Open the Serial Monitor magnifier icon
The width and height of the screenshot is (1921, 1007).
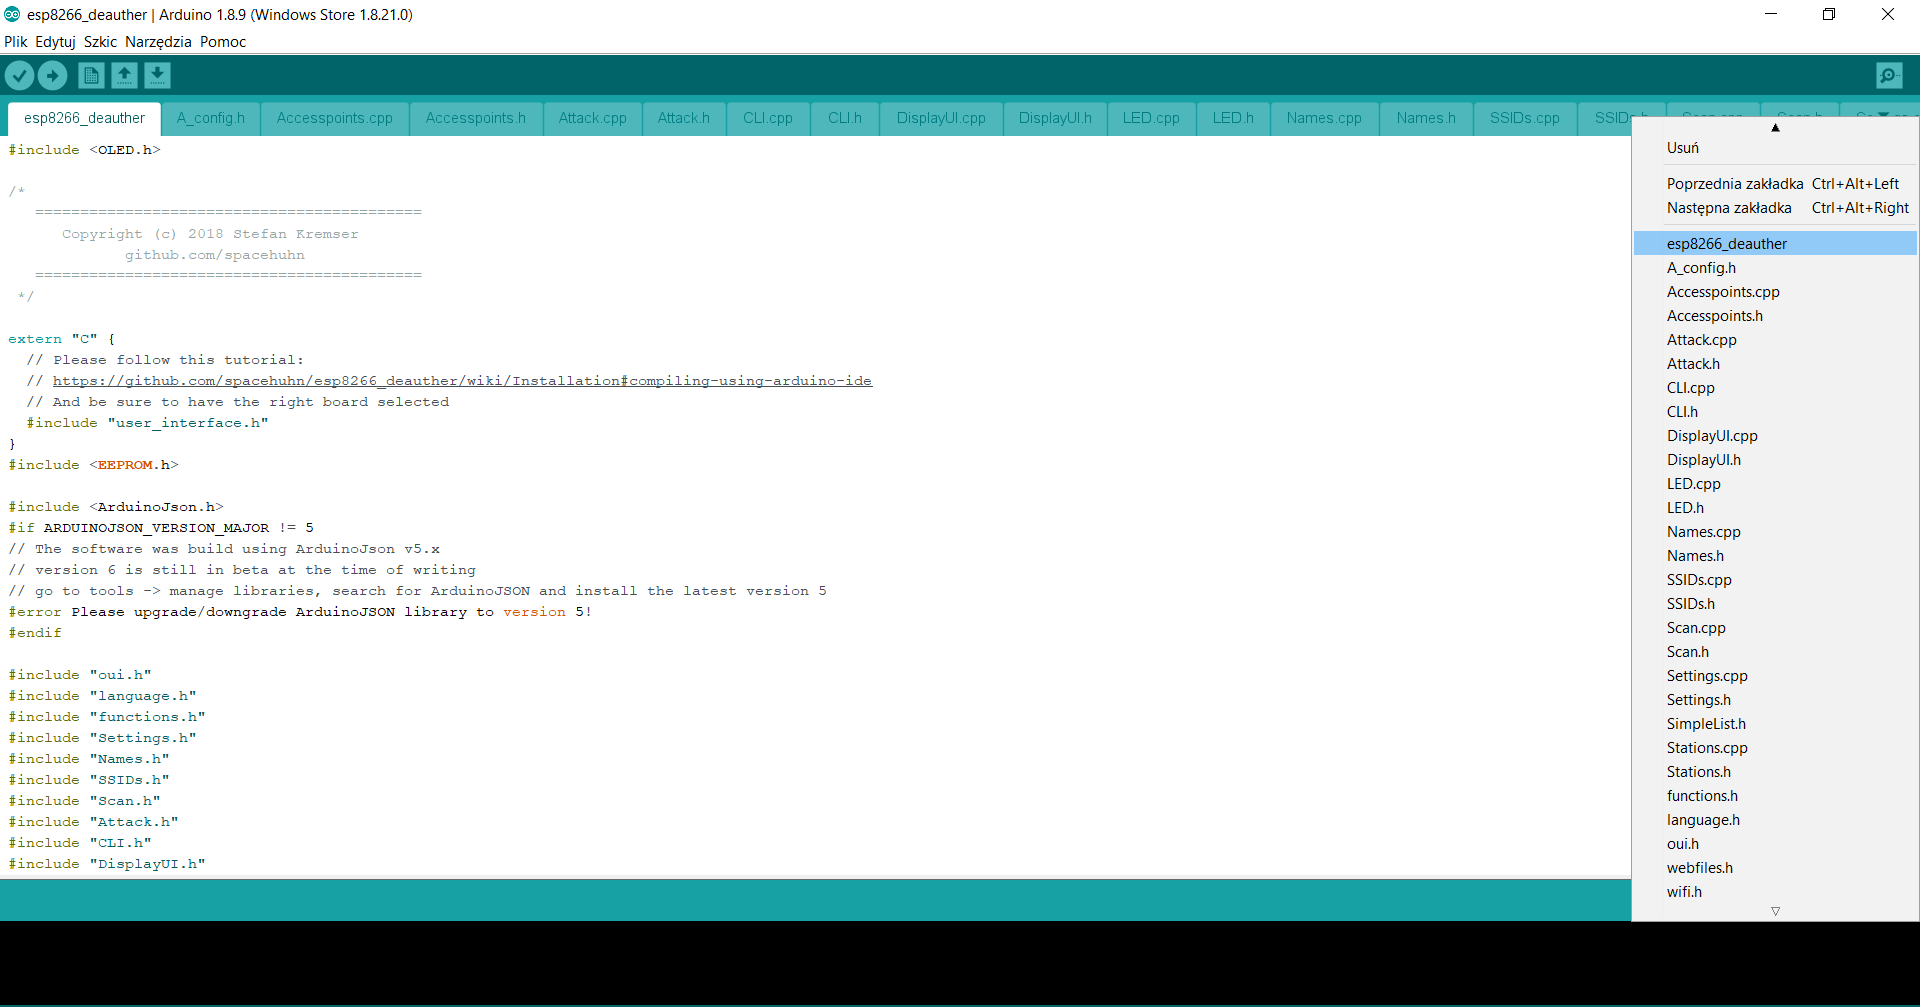pos(1889,75)
